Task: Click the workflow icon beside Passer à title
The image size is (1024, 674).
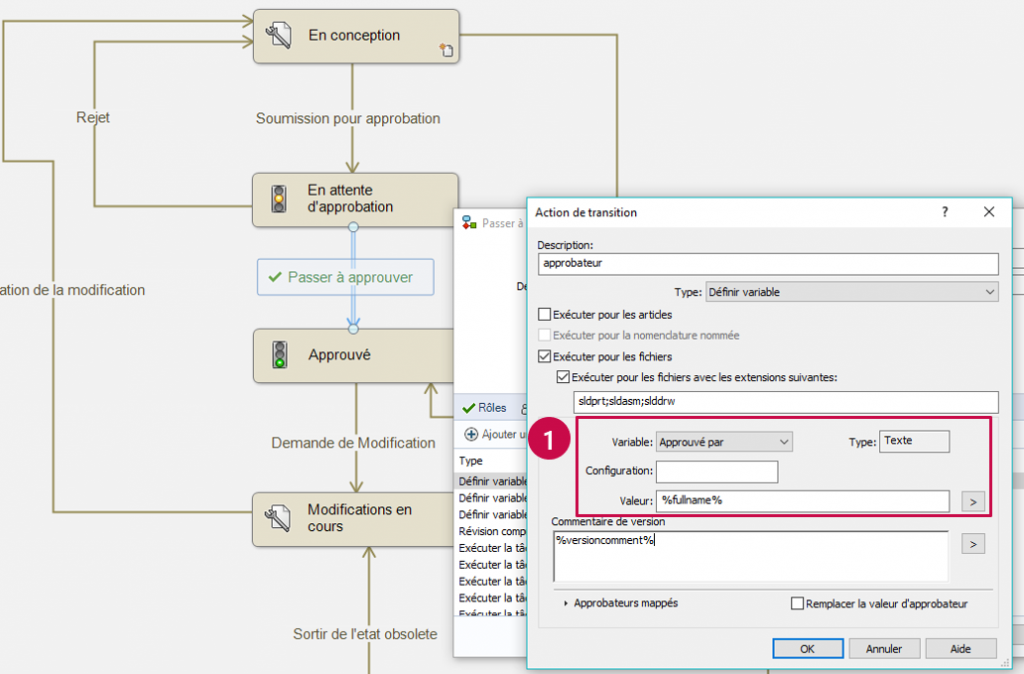Action: (x=469, y=223)
